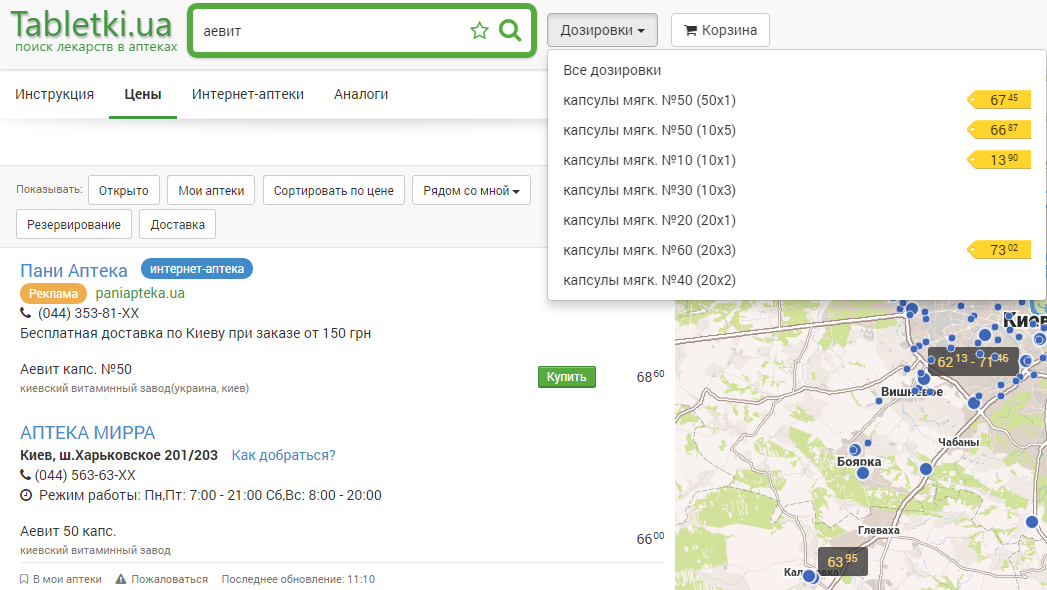Click the orange Реклама label

point(53,294)
